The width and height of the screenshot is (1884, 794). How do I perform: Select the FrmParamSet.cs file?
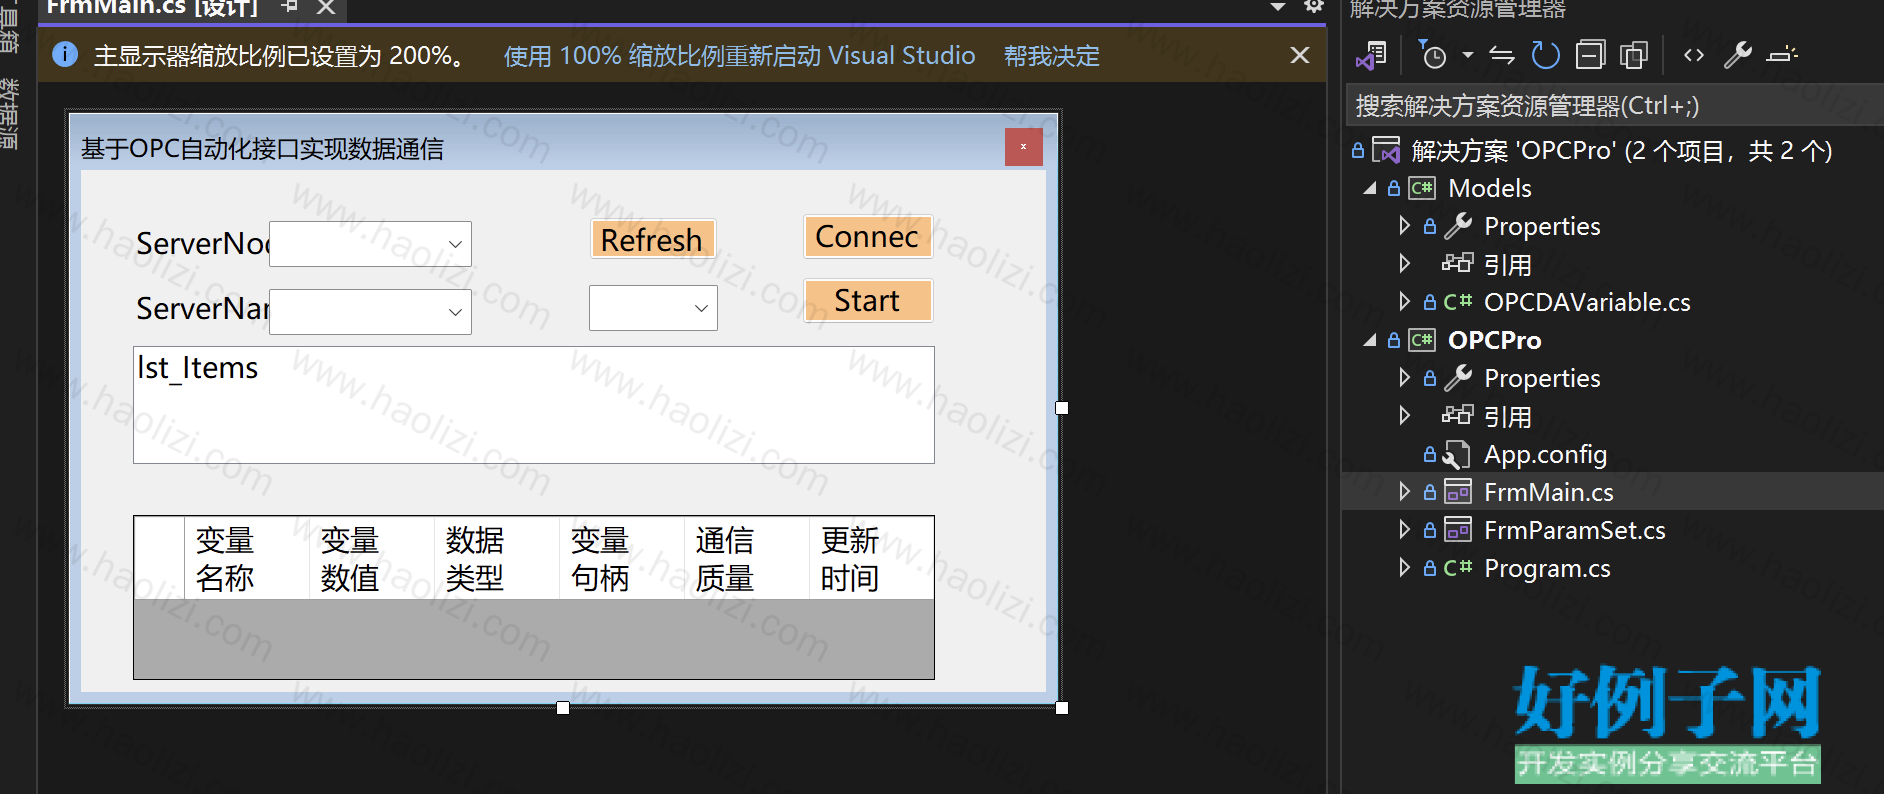[1575, 530]
